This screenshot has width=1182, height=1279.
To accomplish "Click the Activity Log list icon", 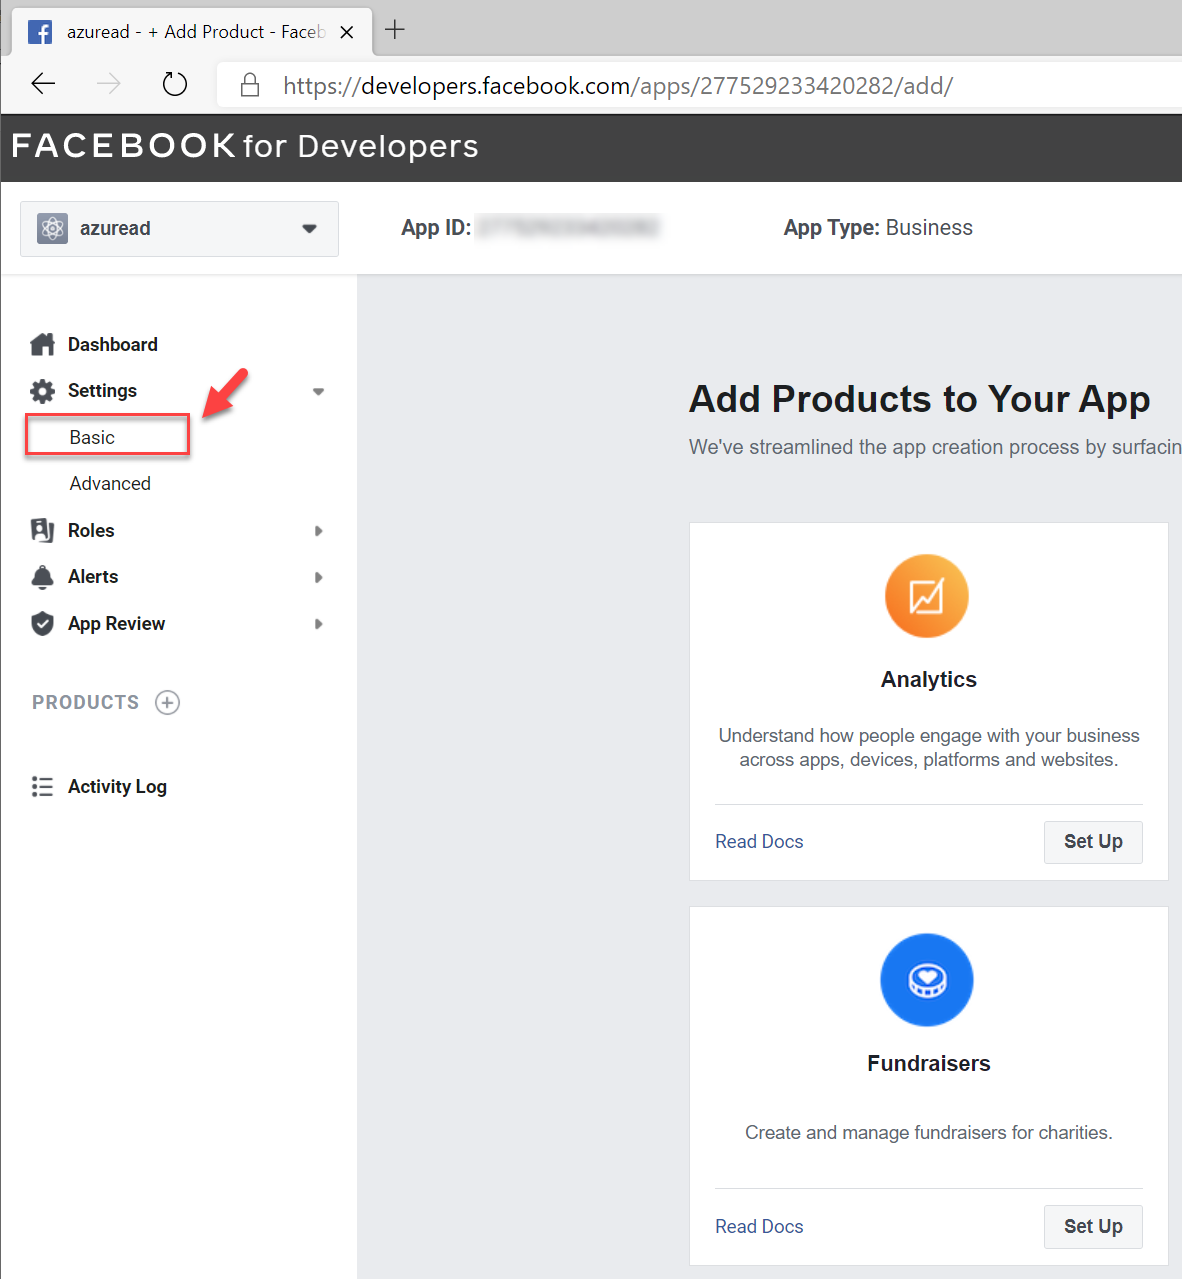I will click(42, 786).
